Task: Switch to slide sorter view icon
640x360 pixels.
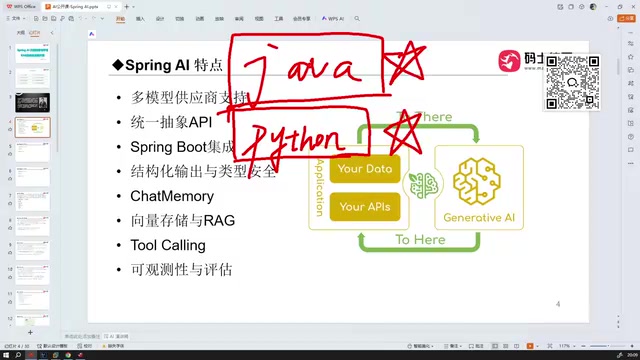Action: (506, 346)
